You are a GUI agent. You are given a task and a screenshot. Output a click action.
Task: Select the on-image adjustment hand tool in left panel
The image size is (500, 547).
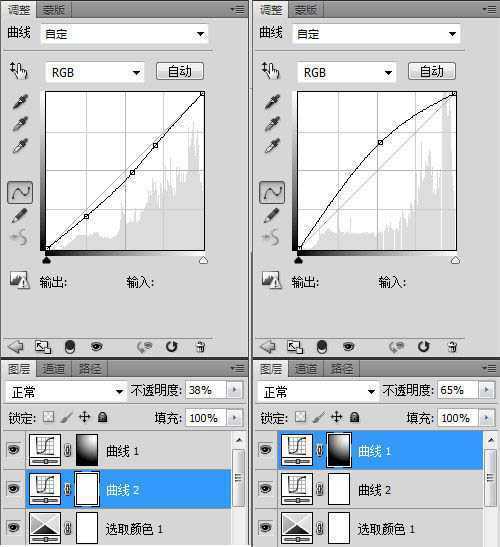(19, 70)
